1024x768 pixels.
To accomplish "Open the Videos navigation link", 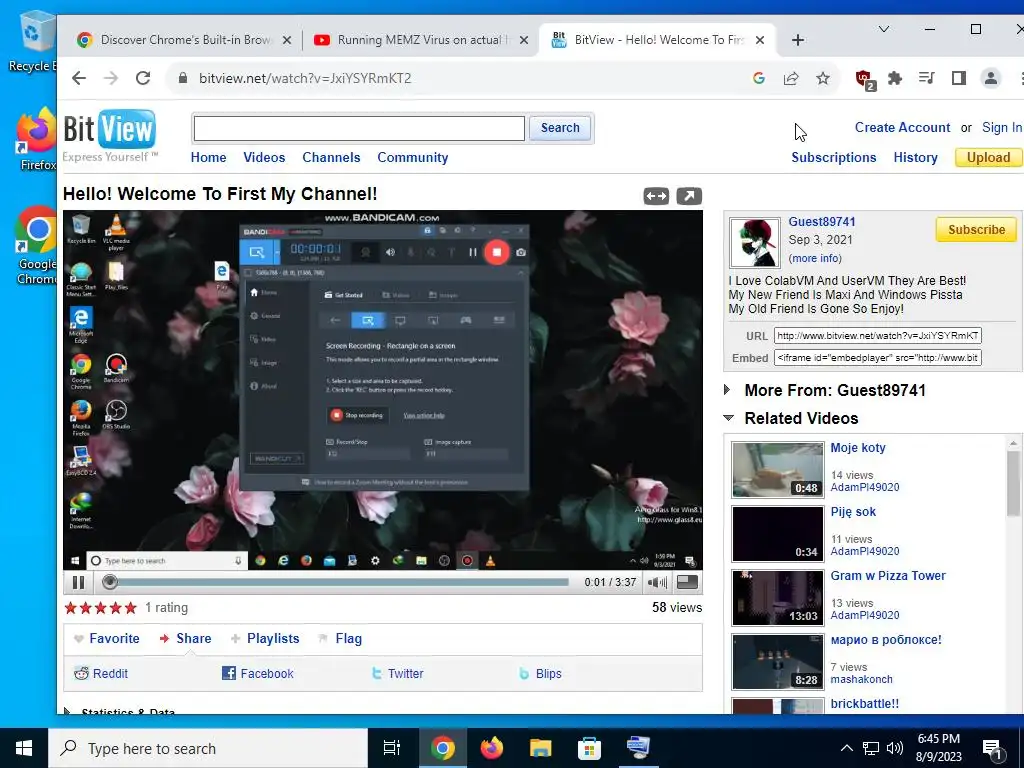I will 264,157.
